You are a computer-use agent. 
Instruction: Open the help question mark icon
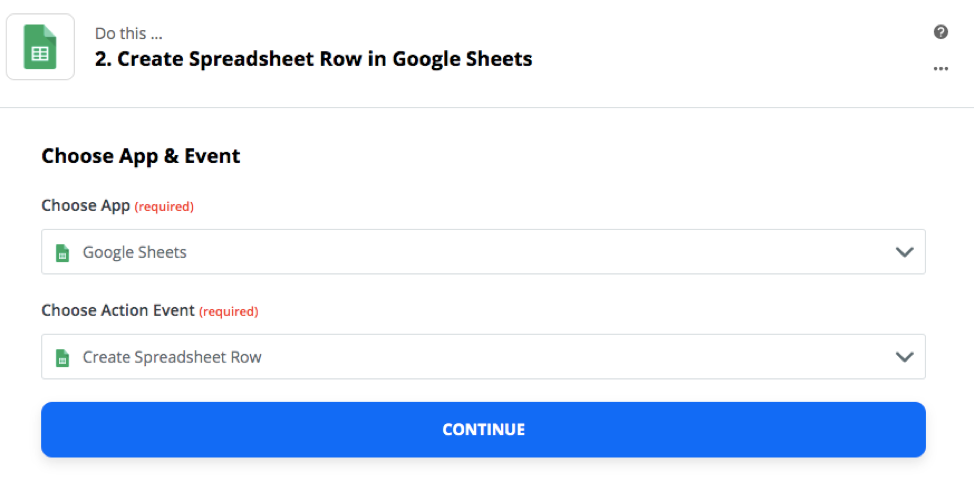point(940,32)
